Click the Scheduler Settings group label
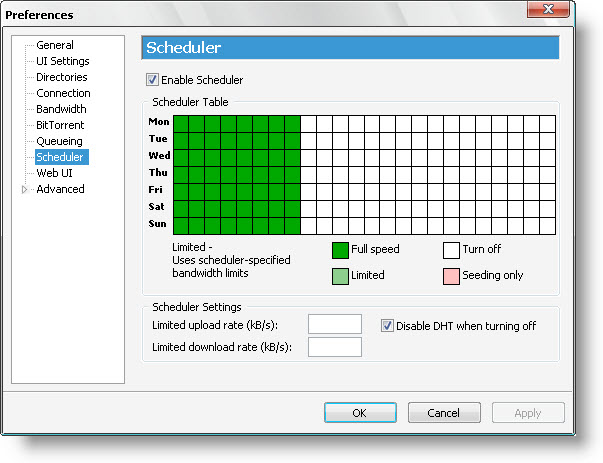 tap(197, 307)
